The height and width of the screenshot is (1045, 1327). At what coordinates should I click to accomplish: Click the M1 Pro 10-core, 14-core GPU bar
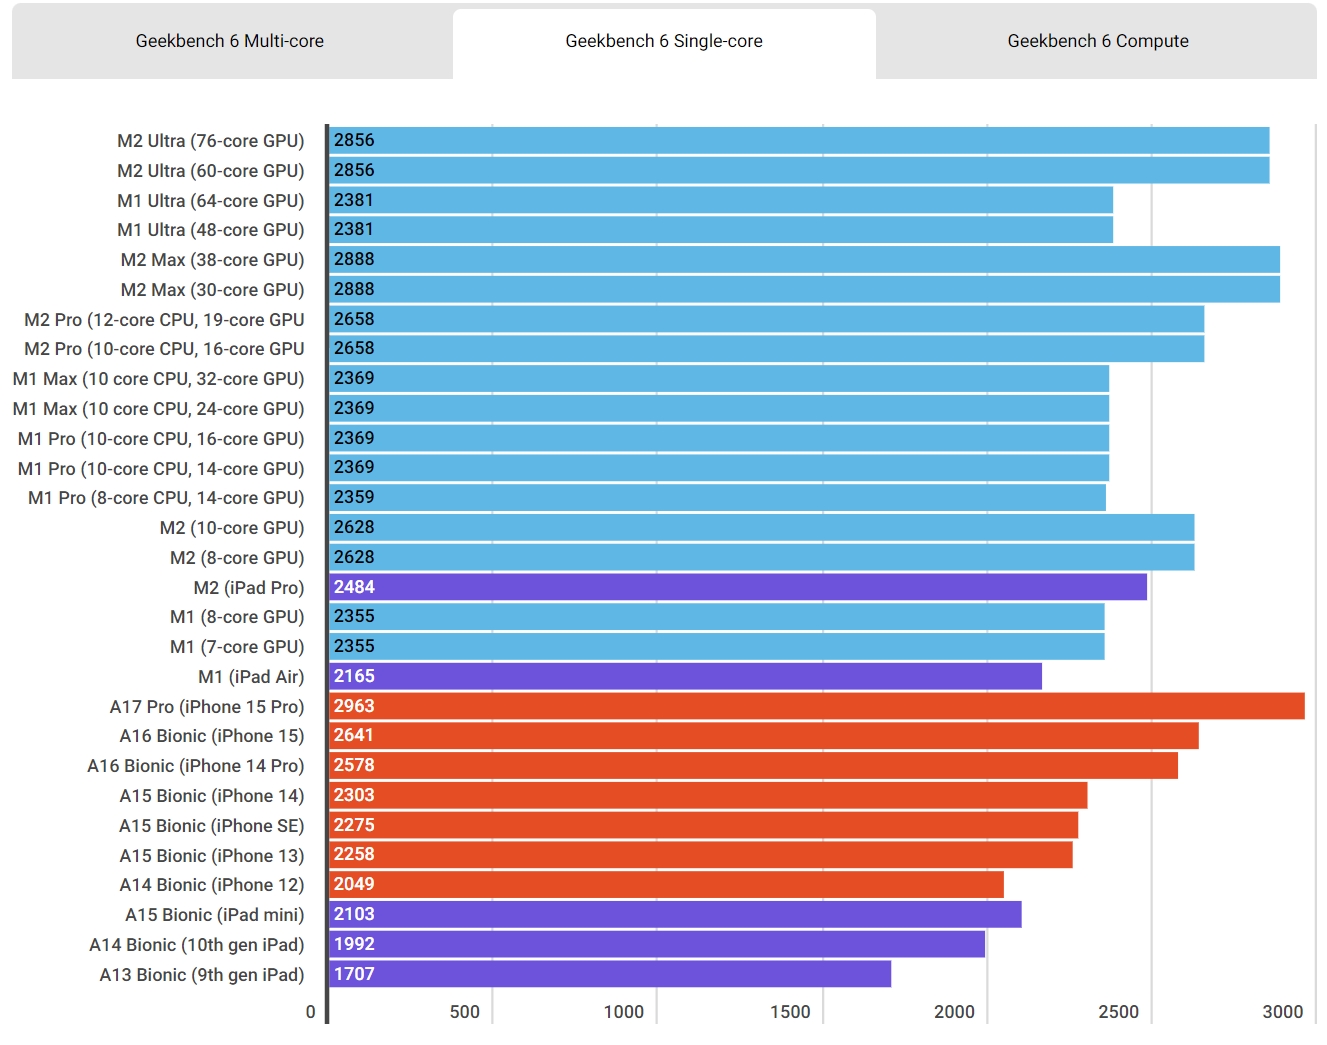click(719, 467)
